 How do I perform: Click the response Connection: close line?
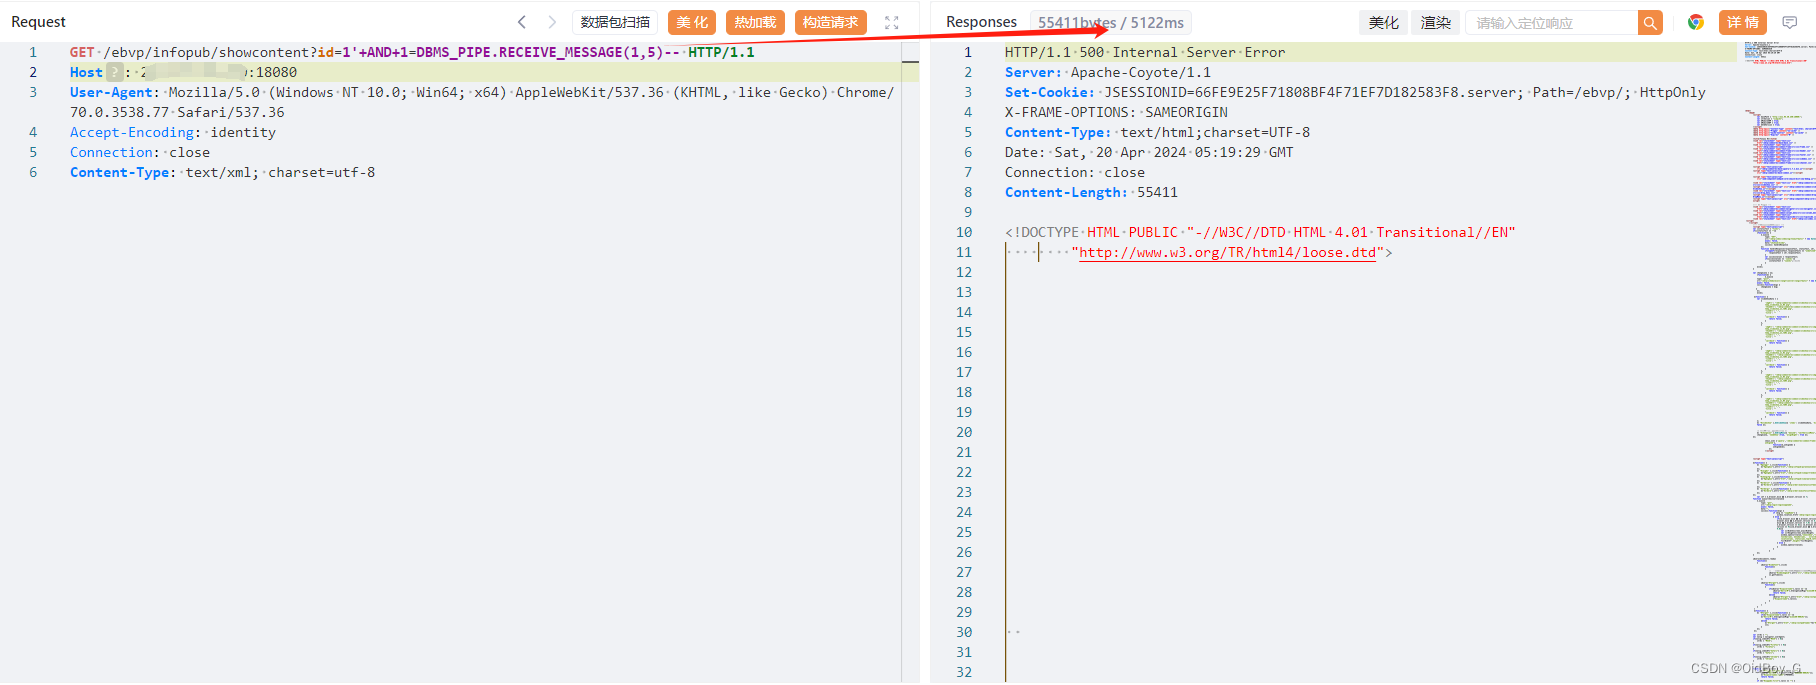point(1075,172)
